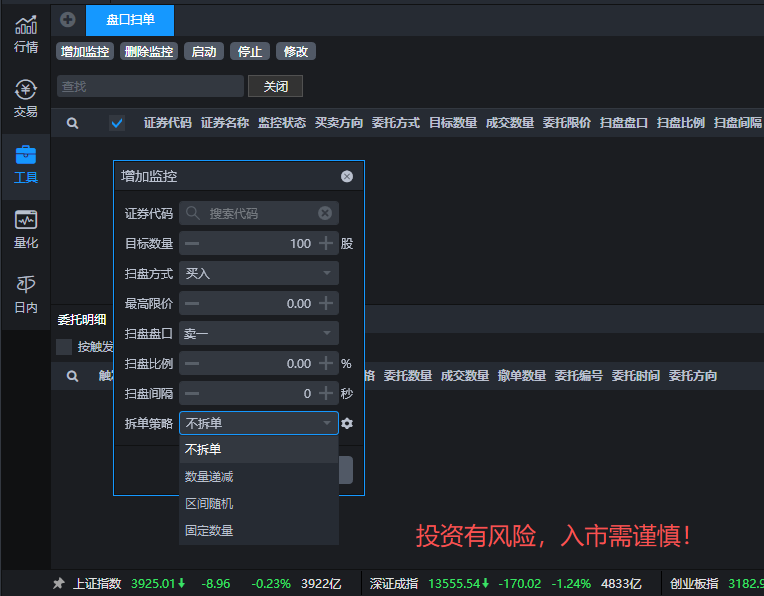Image resolution: width=764 pixels, height=596 pixels.
Task: Increase 目标数量 with the plus stepper
Action: point(326,243)
